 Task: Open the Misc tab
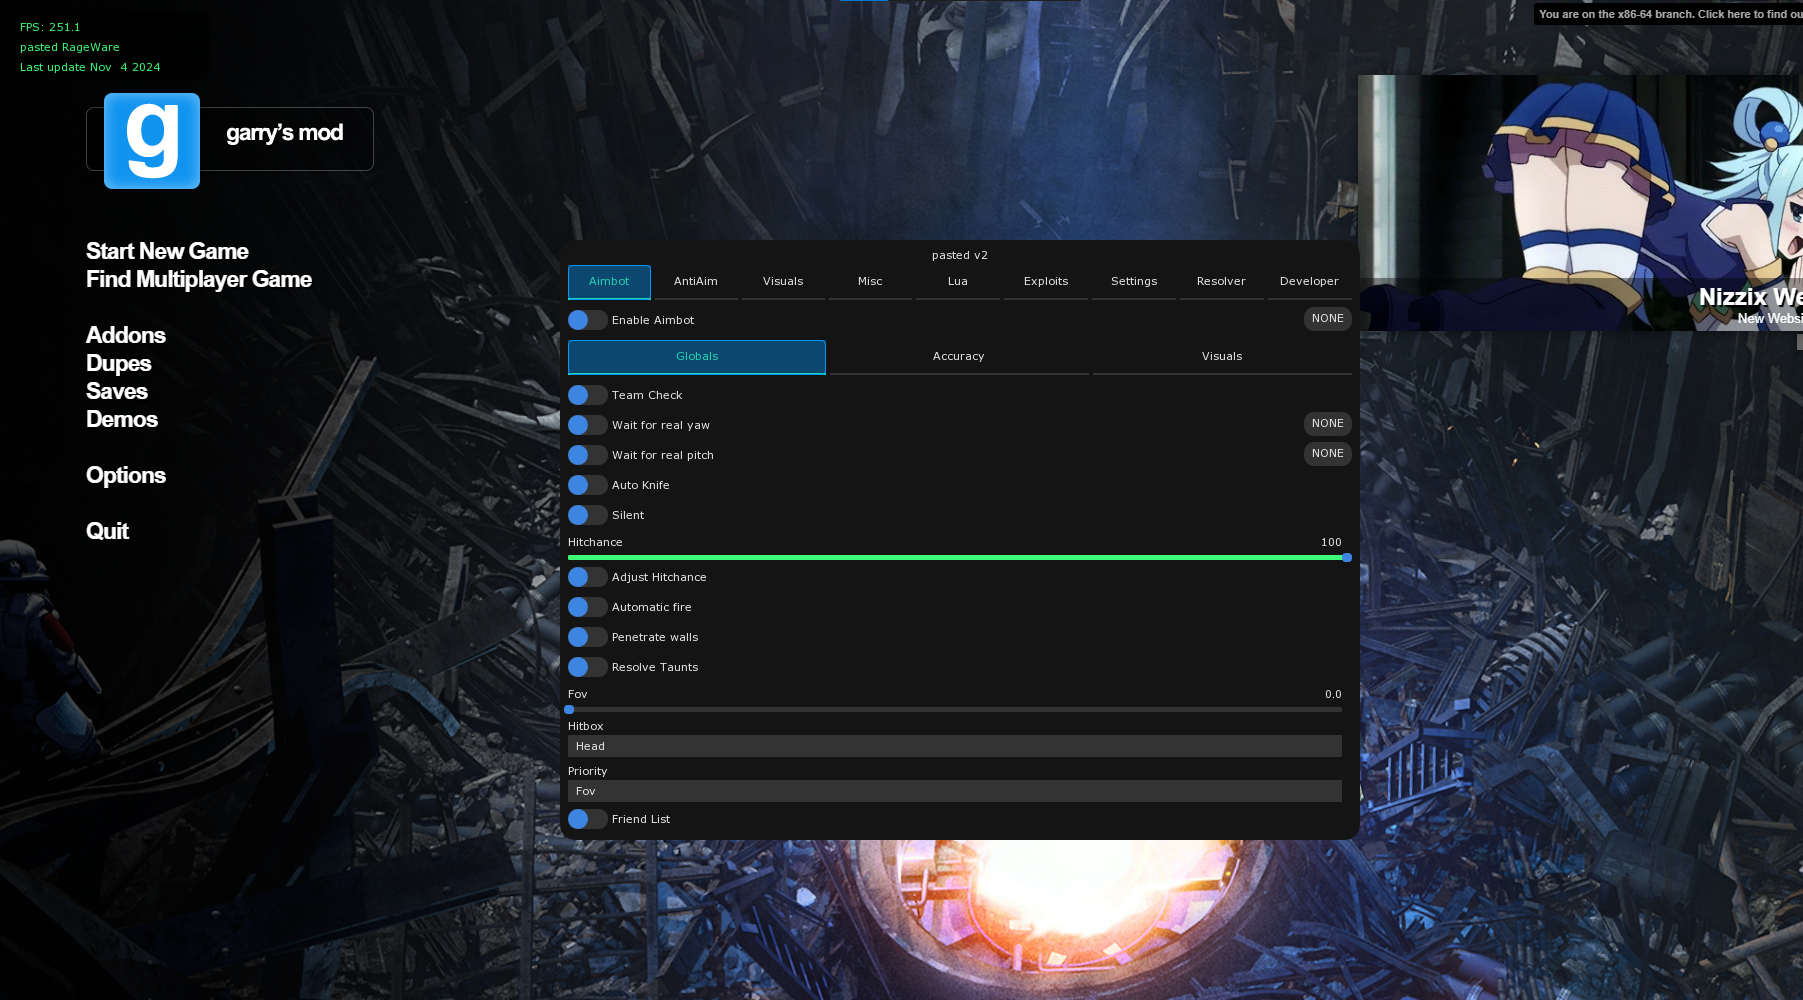(870, 282)
